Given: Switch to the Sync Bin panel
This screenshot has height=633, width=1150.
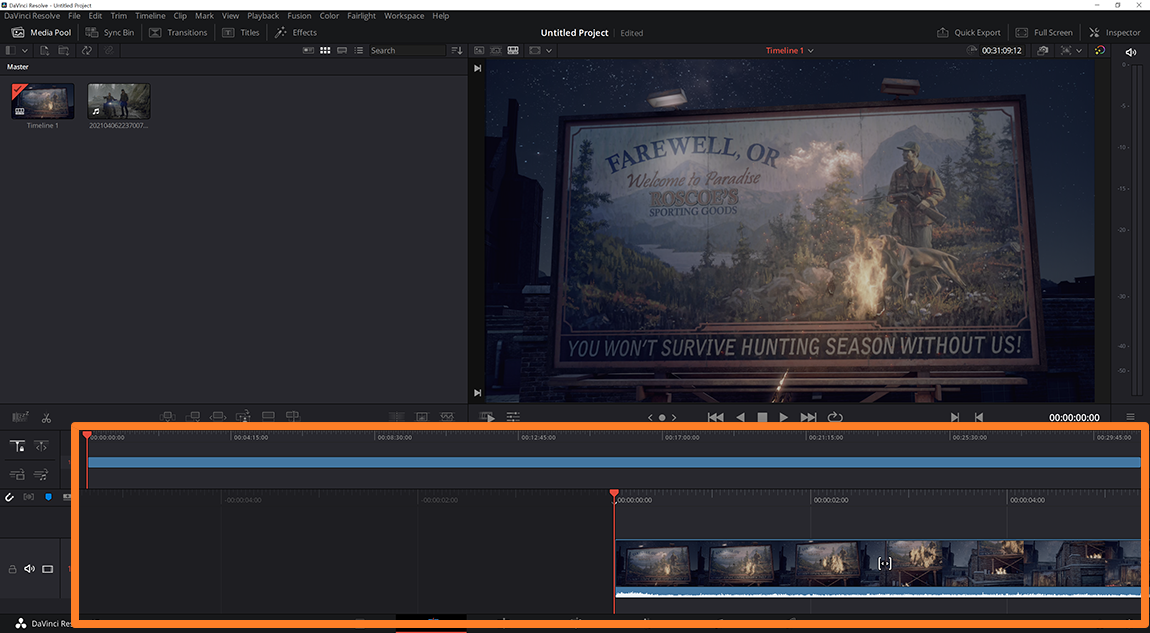Looking at the screenshot, I should (110, 32).
